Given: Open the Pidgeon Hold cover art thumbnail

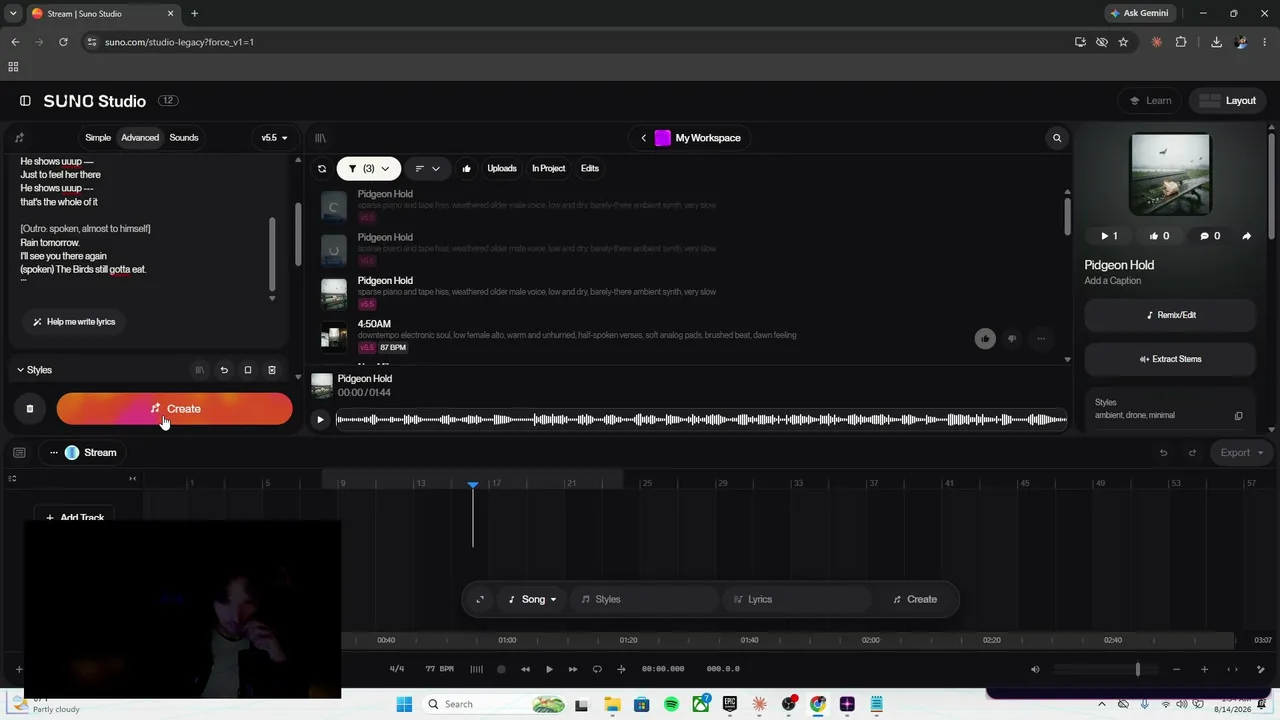Looking at the screenshot, I should (x=1170, y=174).
